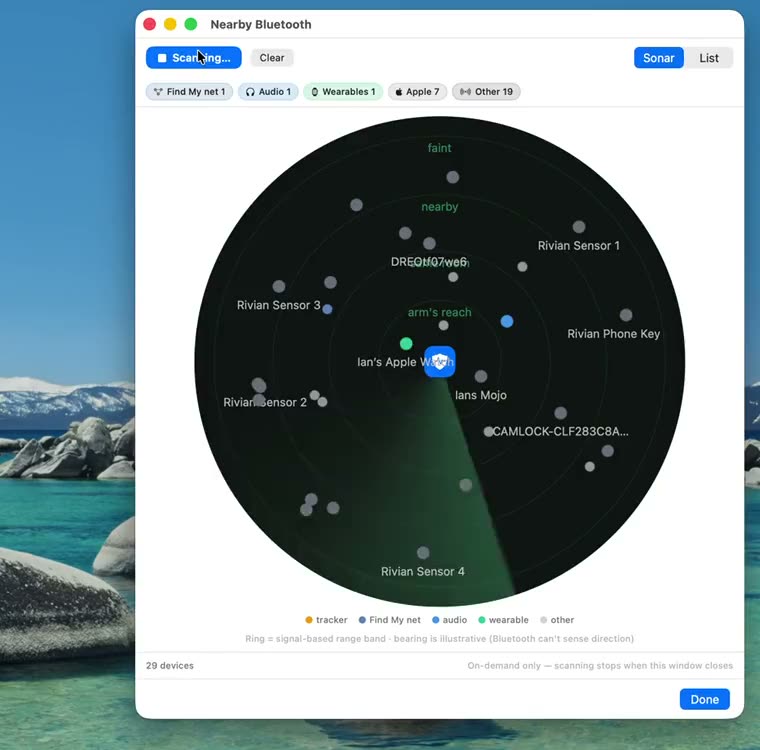Select the Rivian Phone Key dot

point(626,315)
